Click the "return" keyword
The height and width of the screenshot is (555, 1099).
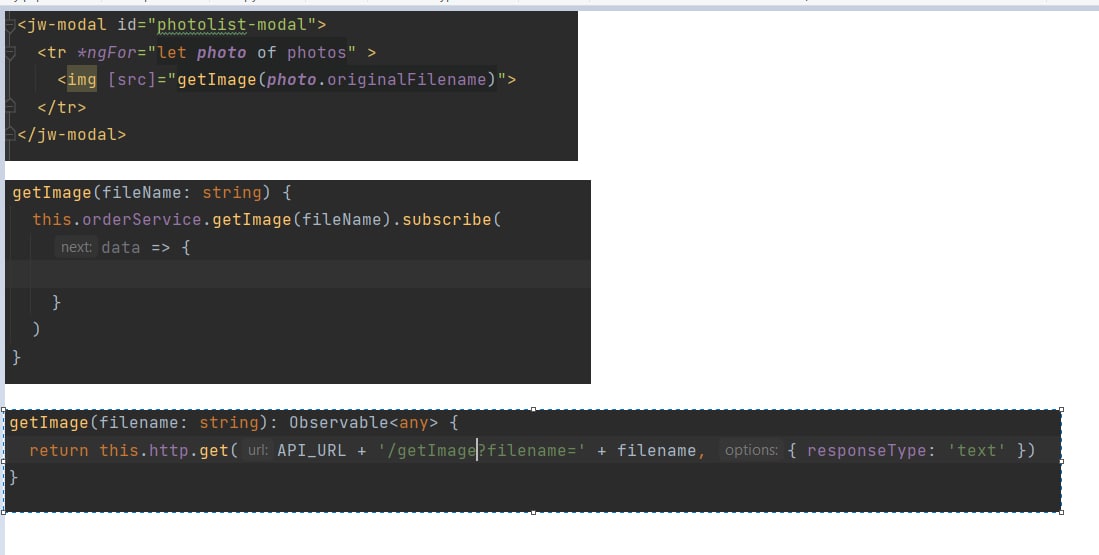tap(59, 451)
